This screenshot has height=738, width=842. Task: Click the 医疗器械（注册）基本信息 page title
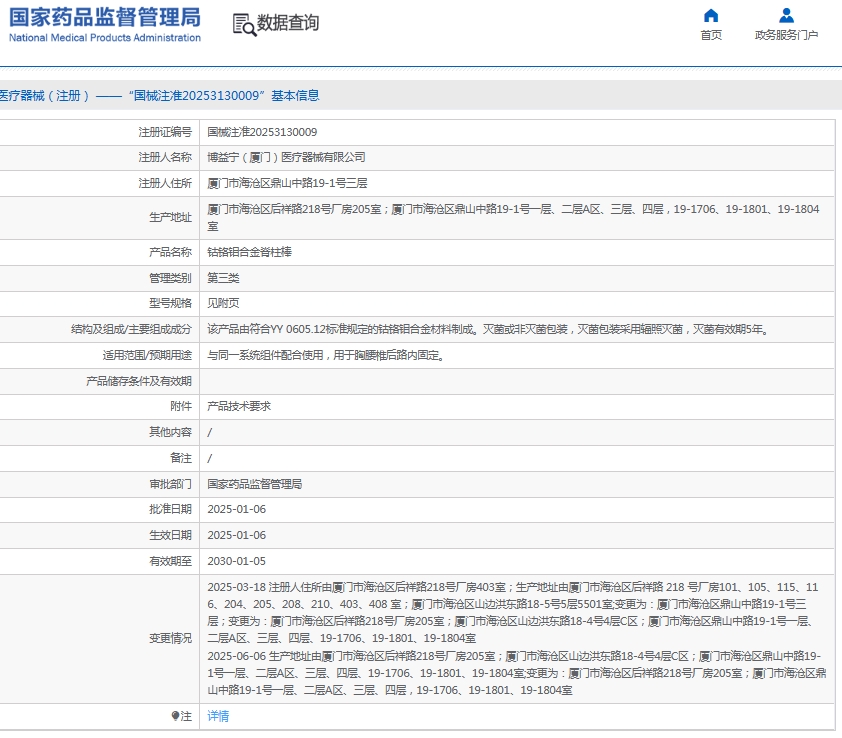pyautogui.click(x=160, y=96)
